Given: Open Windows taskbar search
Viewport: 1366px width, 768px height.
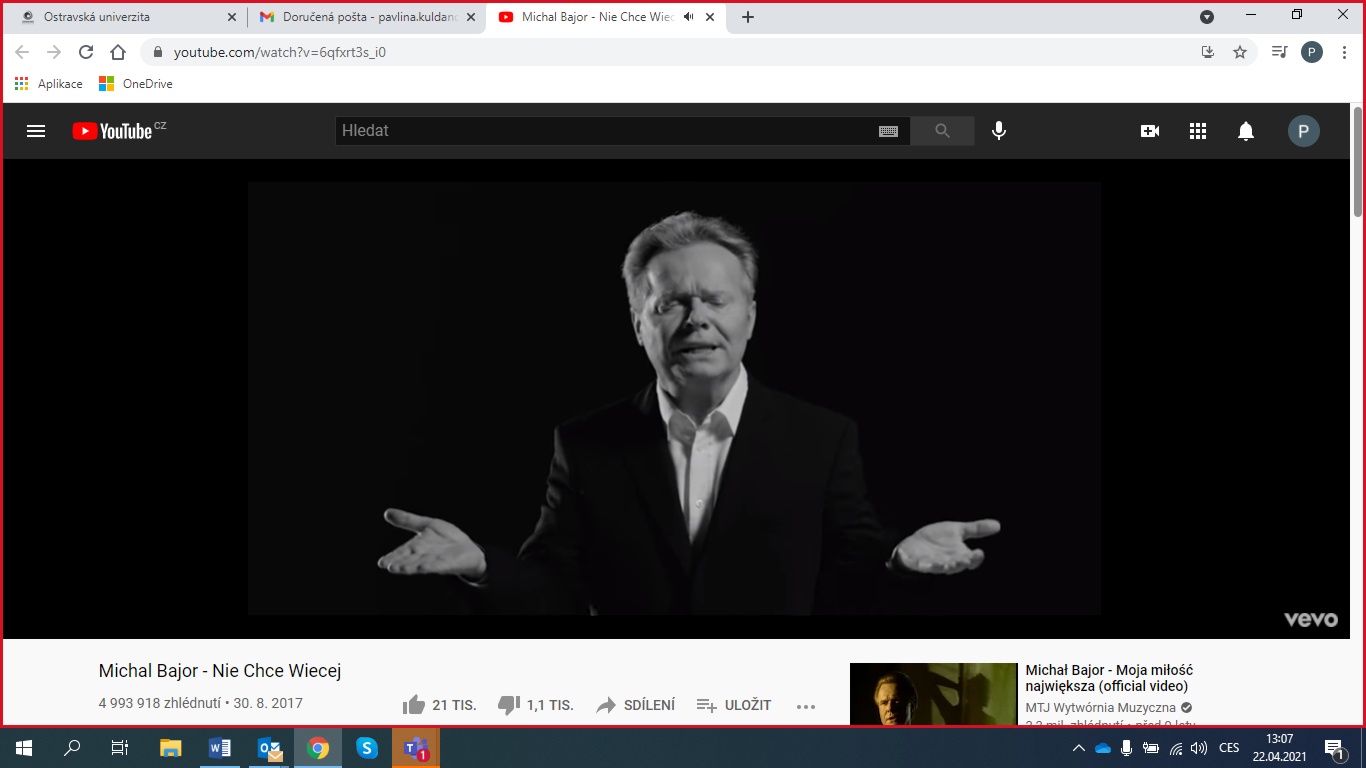Looking at the screenshot, I should point(72,748).
